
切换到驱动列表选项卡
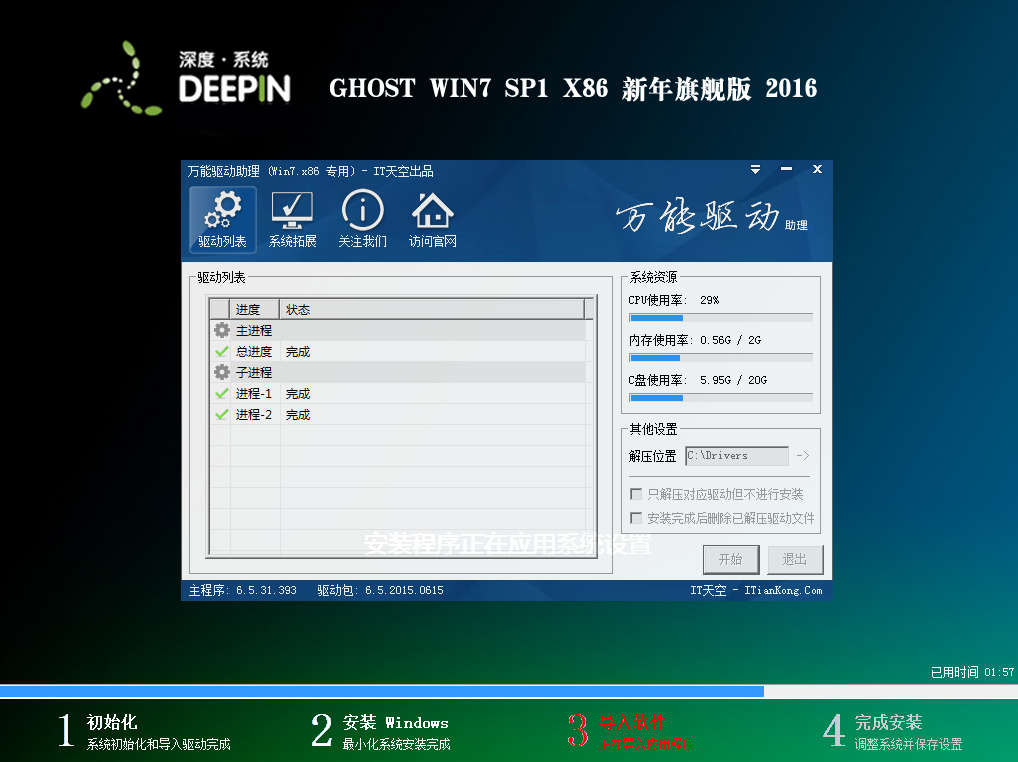click(221, 219)
